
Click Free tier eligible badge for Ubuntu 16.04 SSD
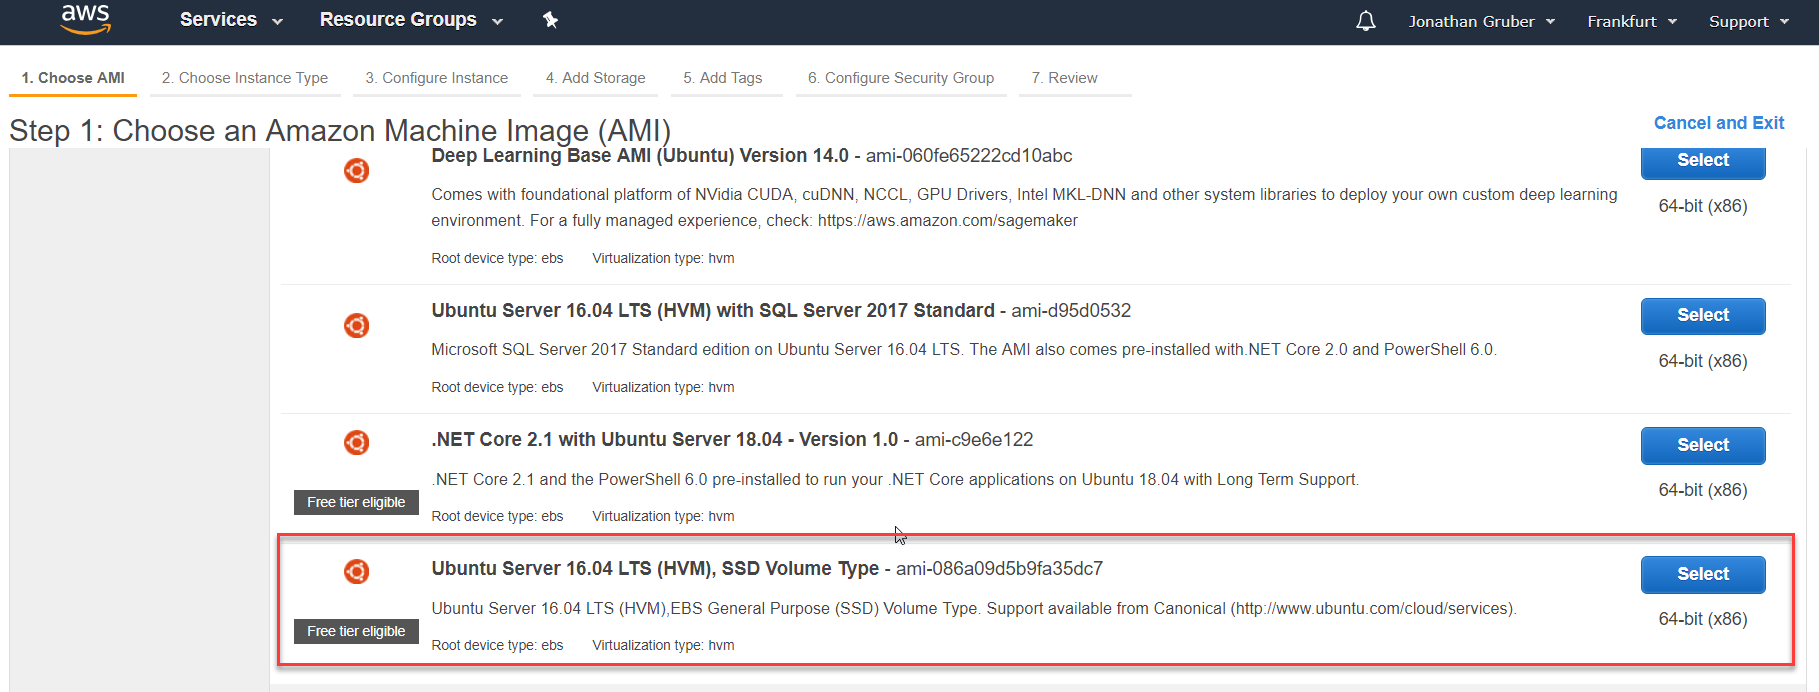[x=356, y=631]
